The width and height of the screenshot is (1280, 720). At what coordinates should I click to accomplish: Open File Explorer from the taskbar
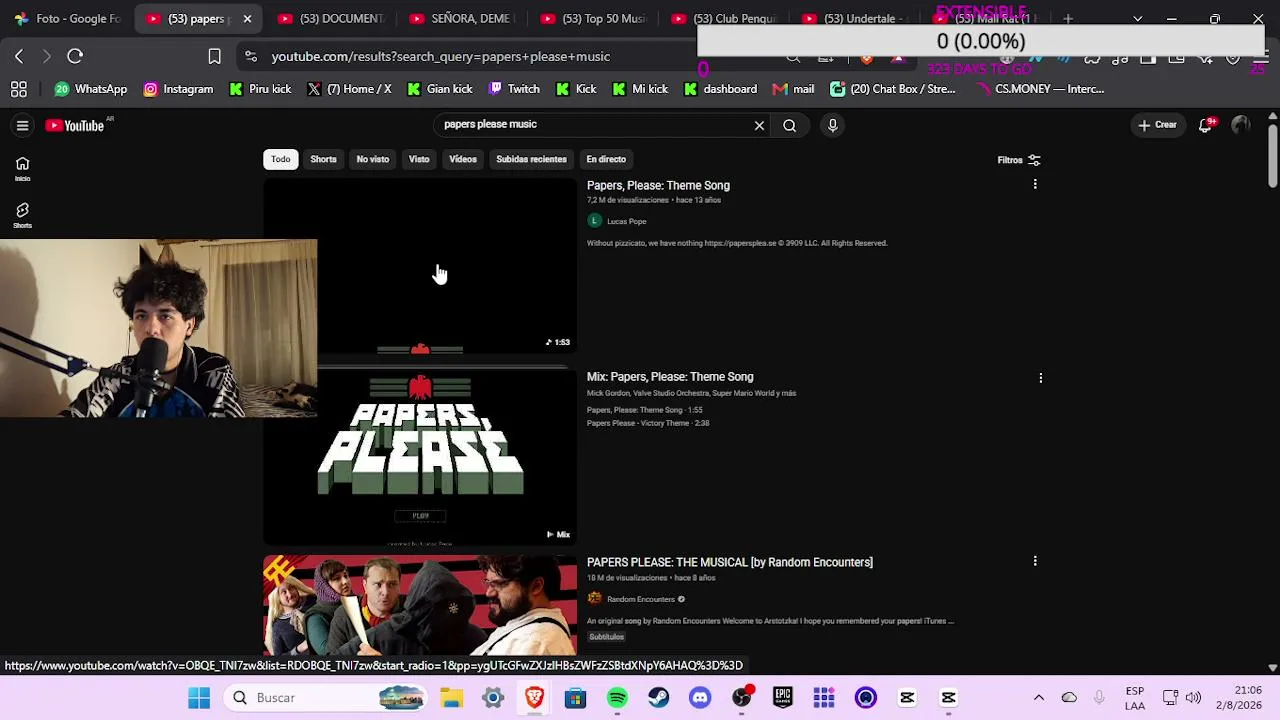pyautogui.click(x=452, y=698)
